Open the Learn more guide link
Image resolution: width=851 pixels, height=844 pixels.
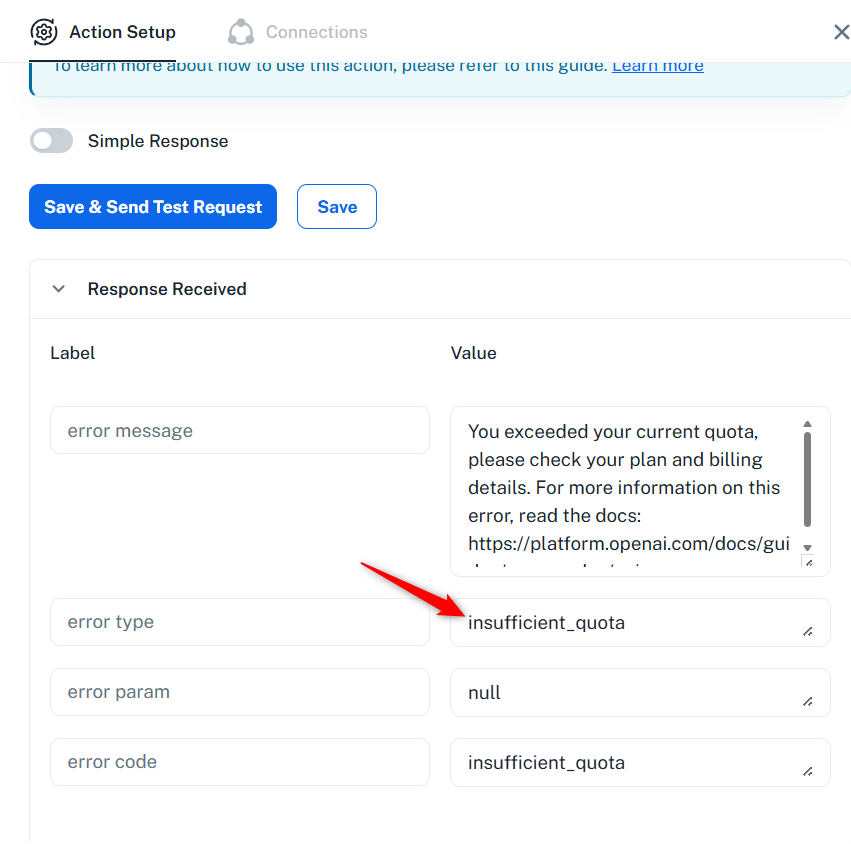click(x=657, y=66)
